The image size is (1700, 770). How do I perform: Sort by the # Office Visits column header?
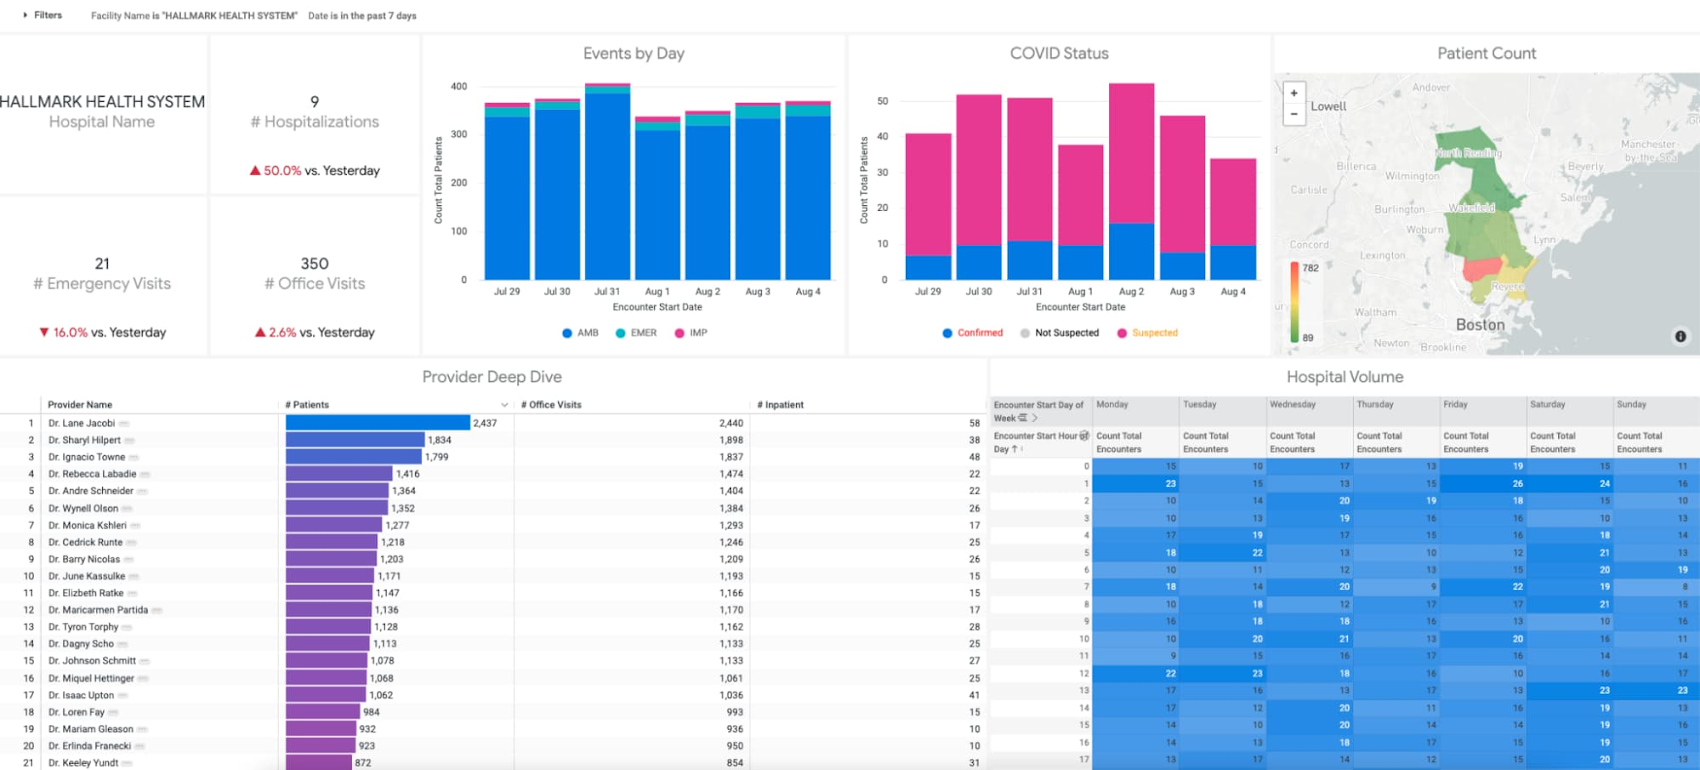point(551,405)
